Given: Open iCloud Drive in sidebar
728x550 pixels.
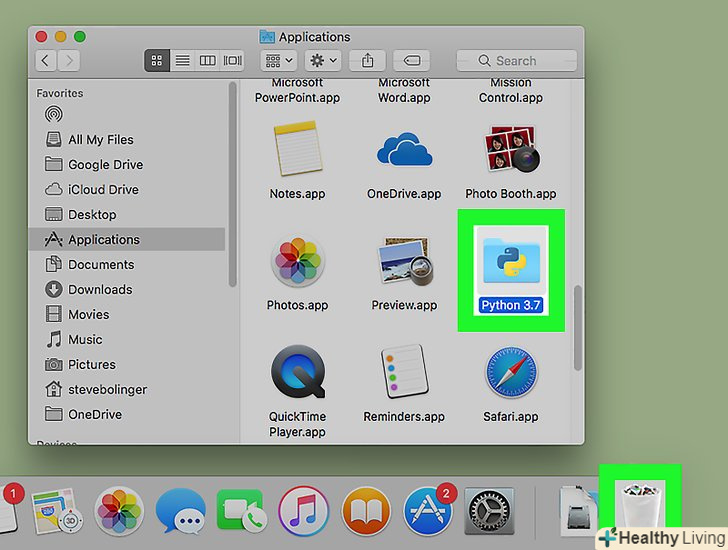Looking at the screenshot, I should [x=127, y=190].
